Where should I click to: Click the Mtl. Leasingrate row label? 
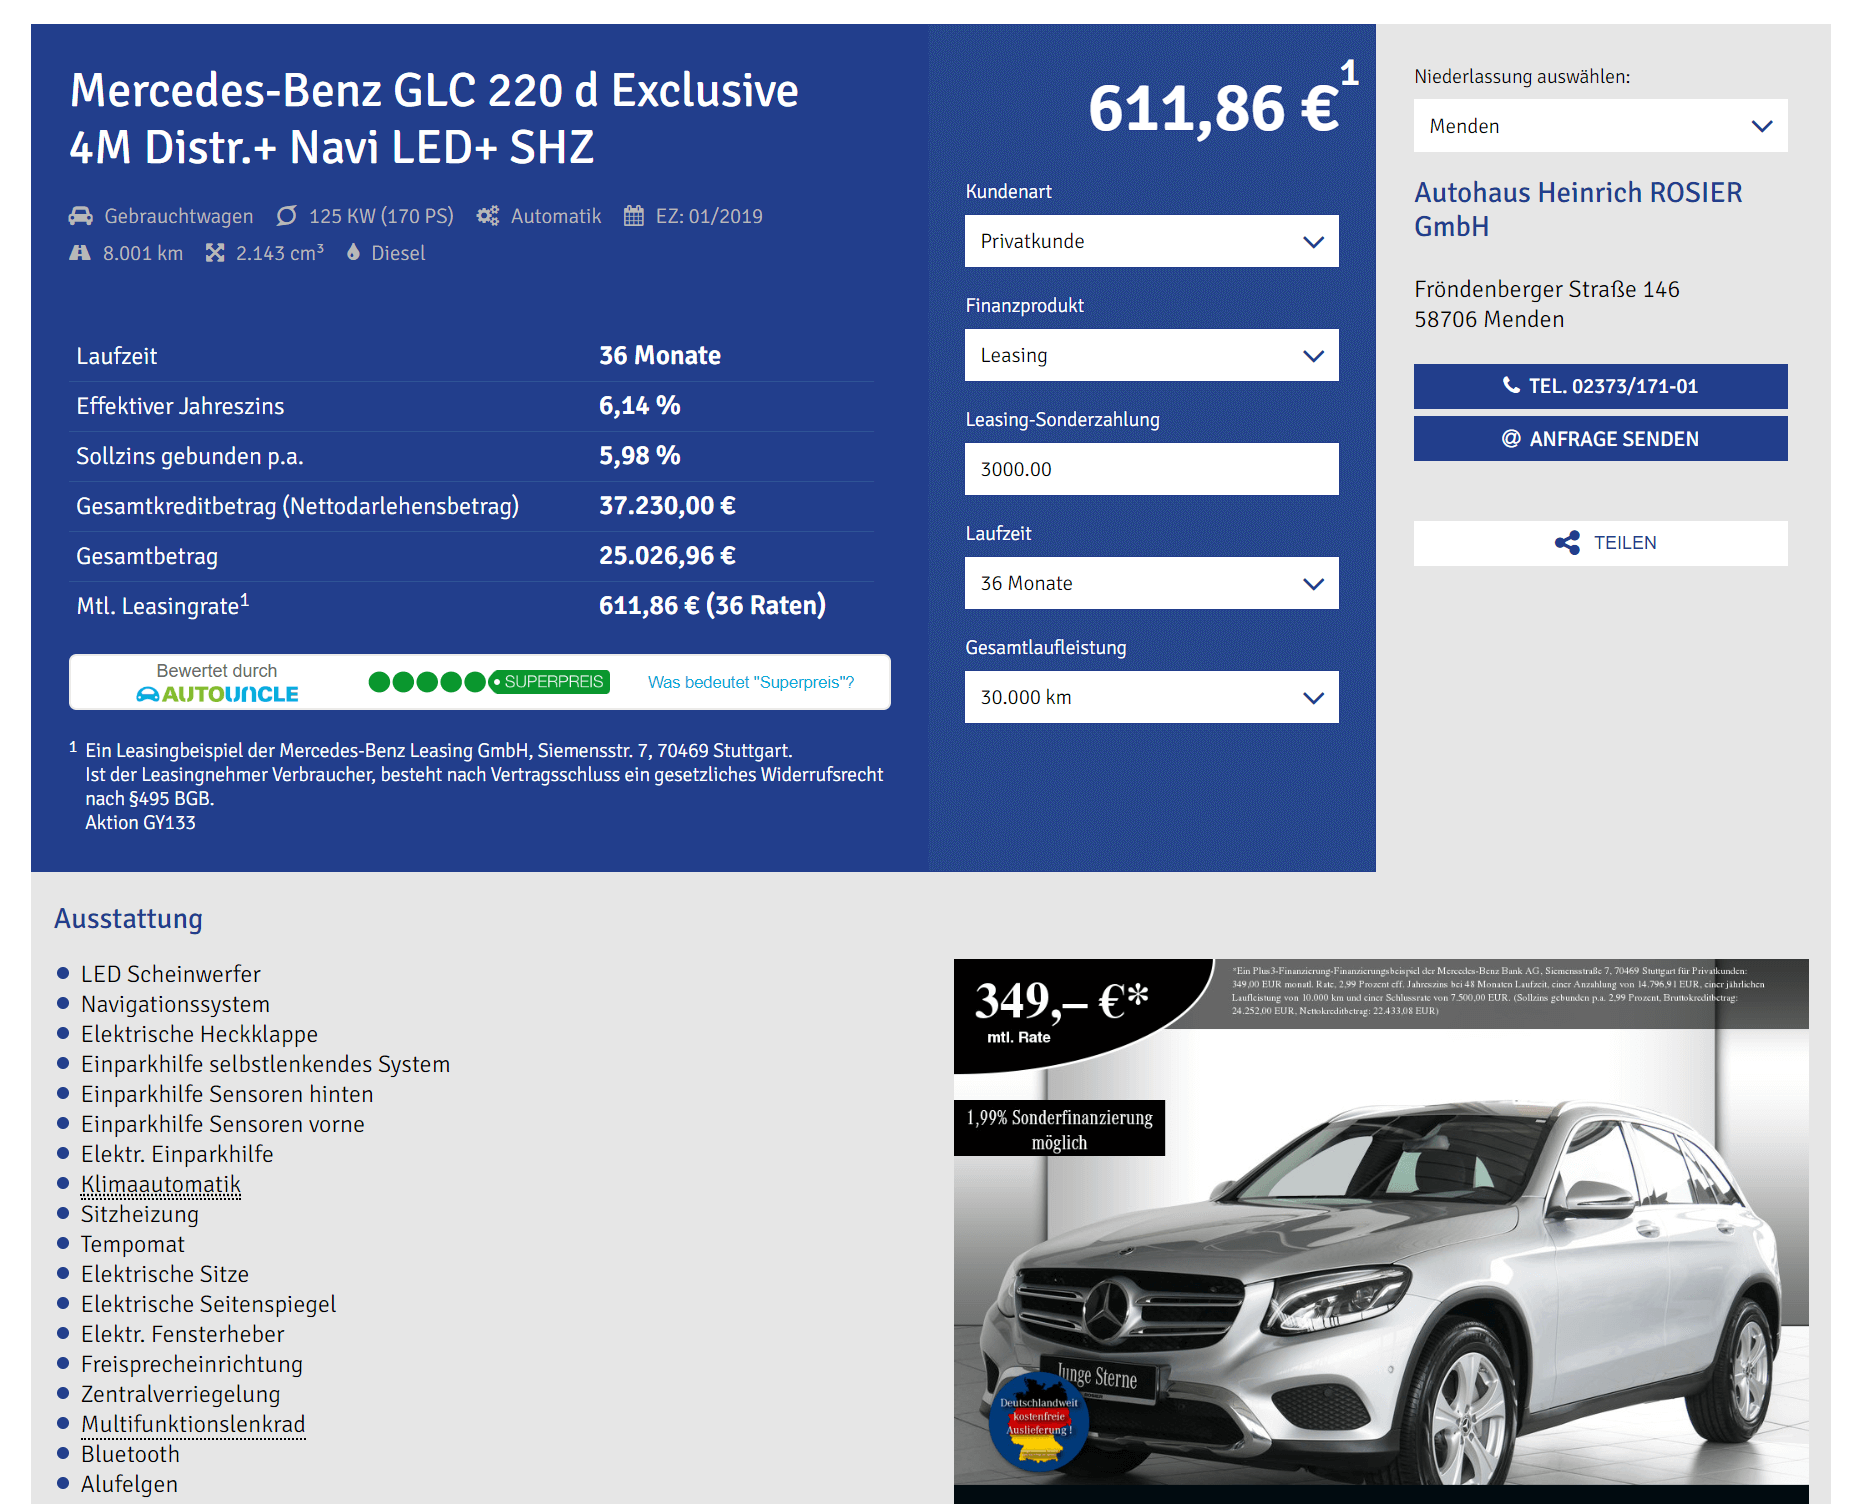163,605
